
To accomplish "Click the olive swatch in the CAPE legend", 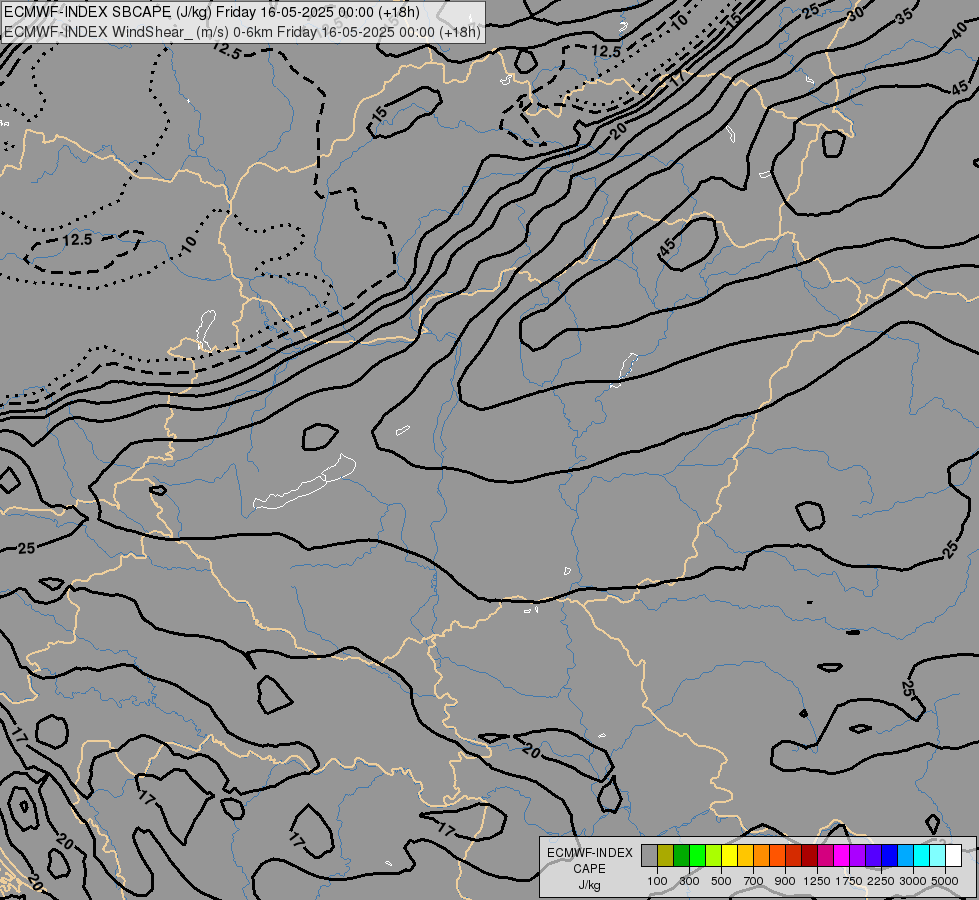I will pyautogui.click(x=666, y=856).
